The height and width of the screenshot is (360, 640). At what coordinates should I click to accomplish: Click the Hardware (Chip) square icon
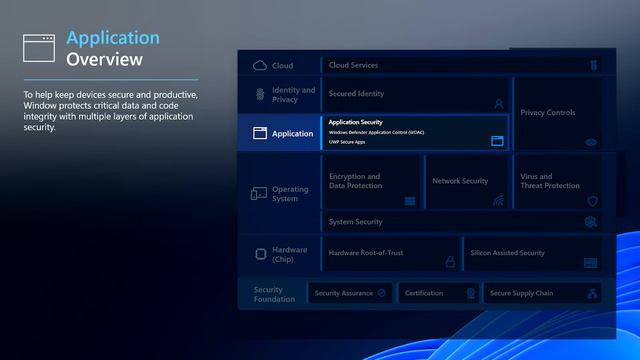[261, 254]
